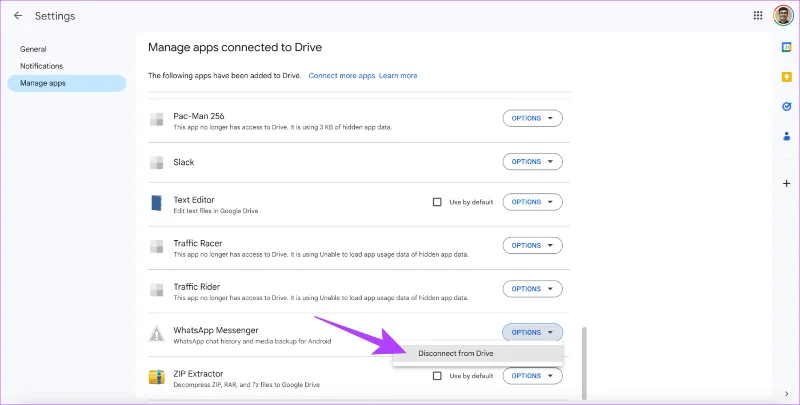
Task: Click the Settings page title
Action: tap(55, 16)
